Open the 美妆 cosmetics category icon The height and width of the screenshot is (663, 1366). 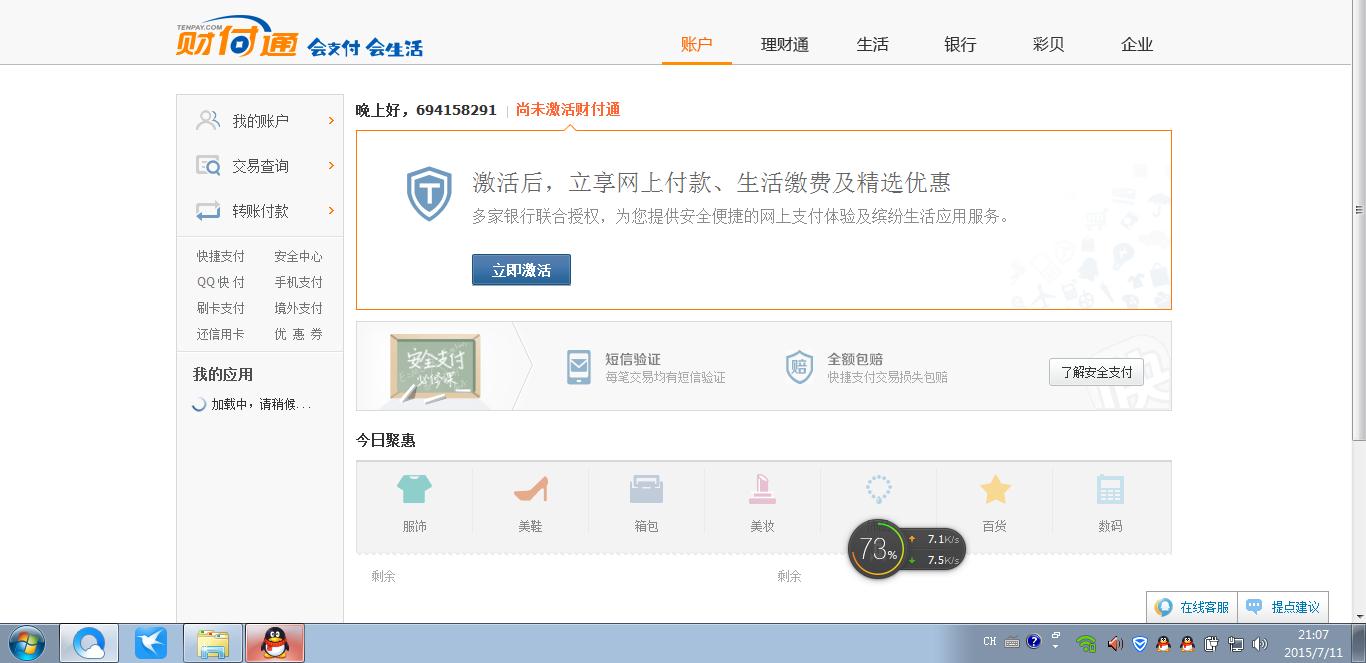point(762,489)
